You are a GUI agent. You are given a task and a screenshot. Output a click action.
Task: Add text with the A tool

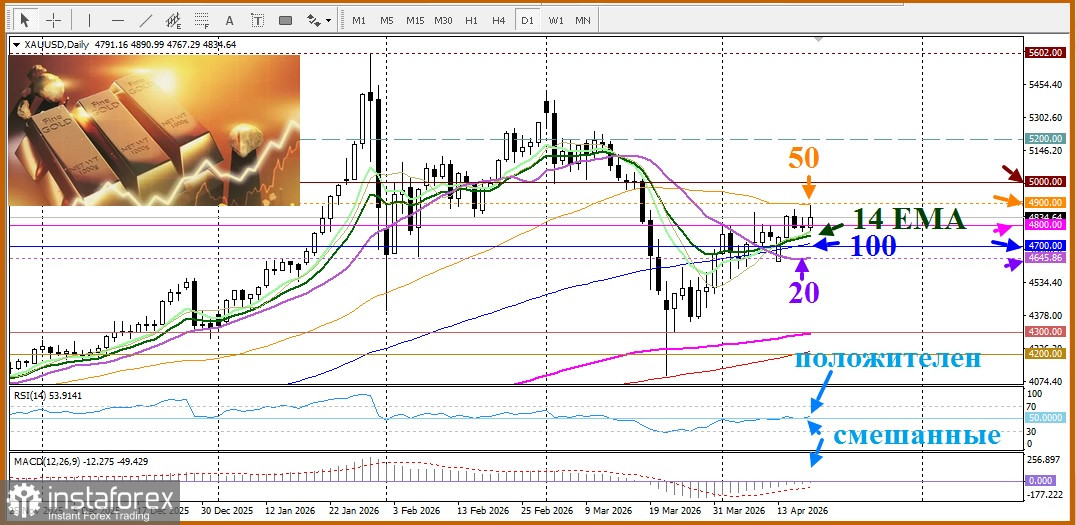pos(229,20)
